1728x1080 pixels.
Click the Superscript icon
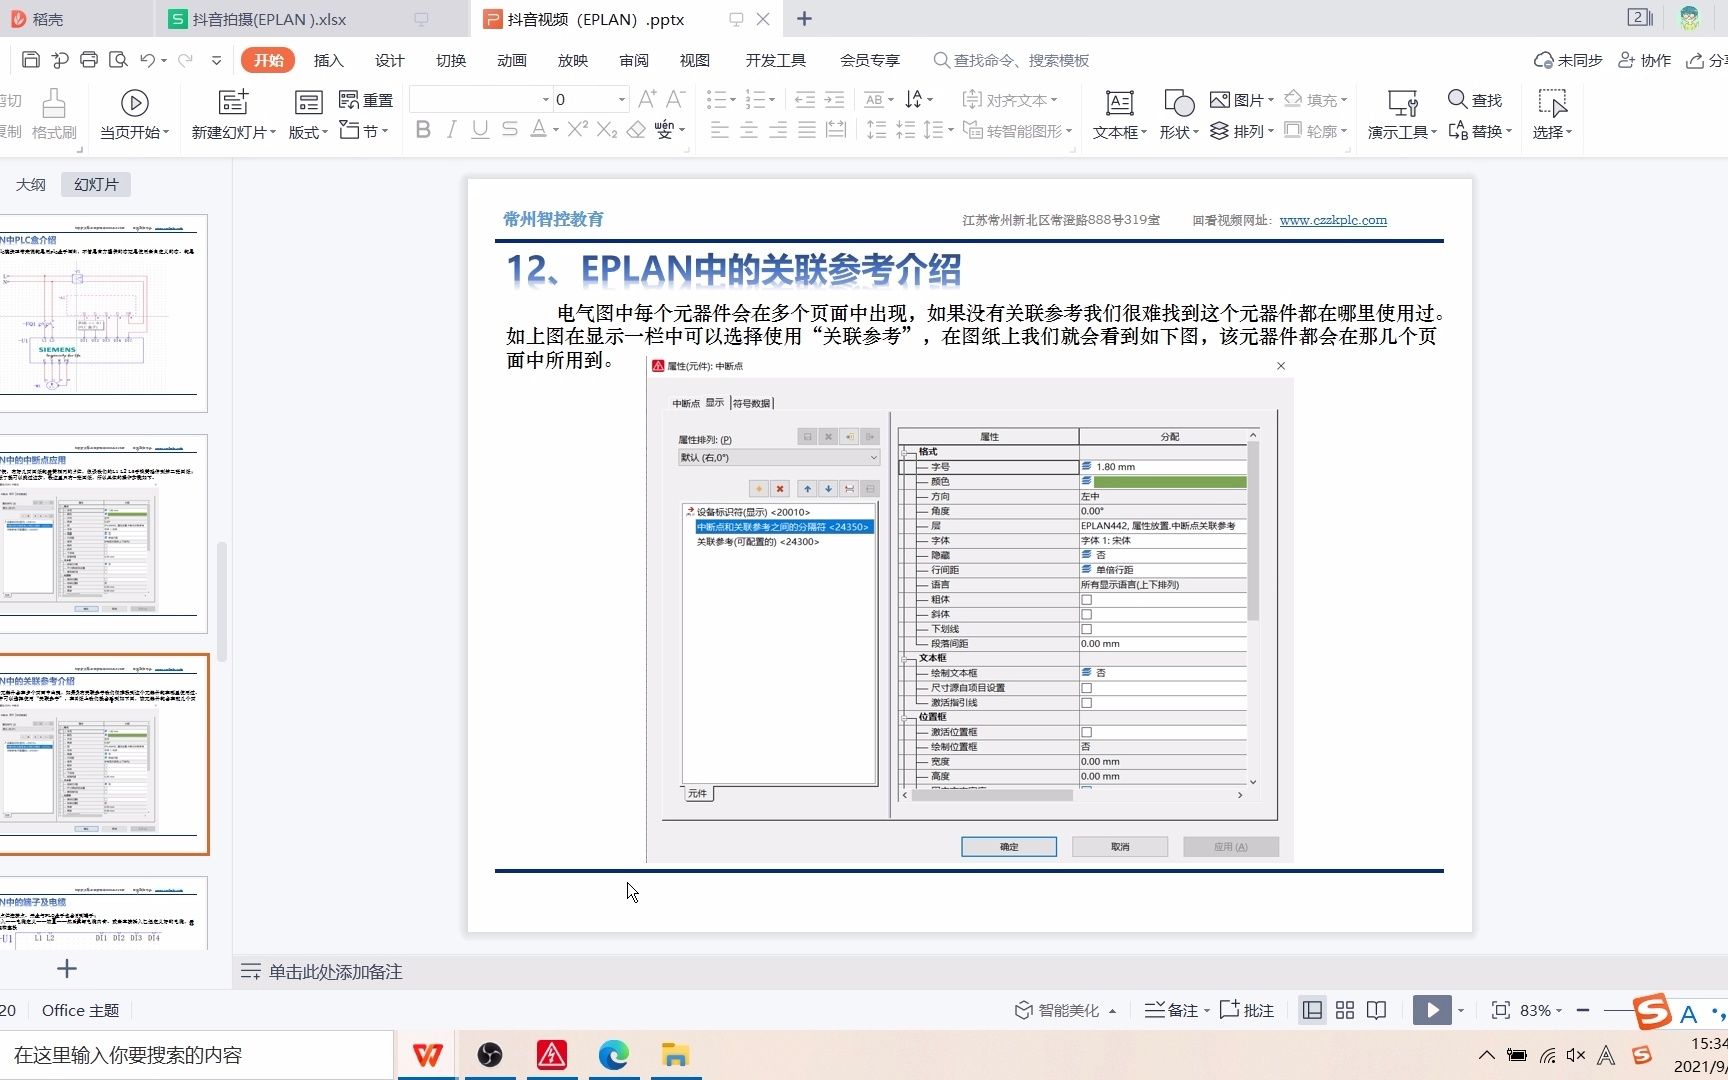[577, 130]
